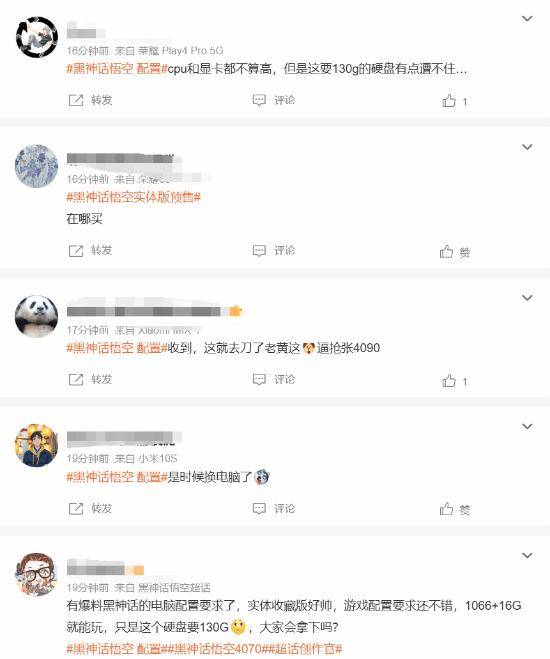Viewport: 550px width, 659px height.
Task: Repost the post mentioning 4090
Action: 90,380
